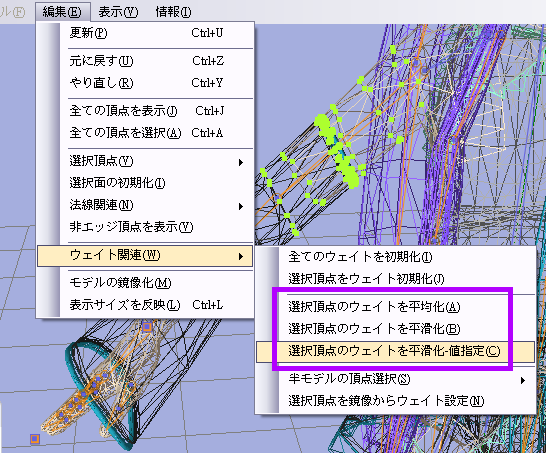Click 全ての頂点を選択(A)
This screenshot has height=453, width=546.
click(145, 133)
